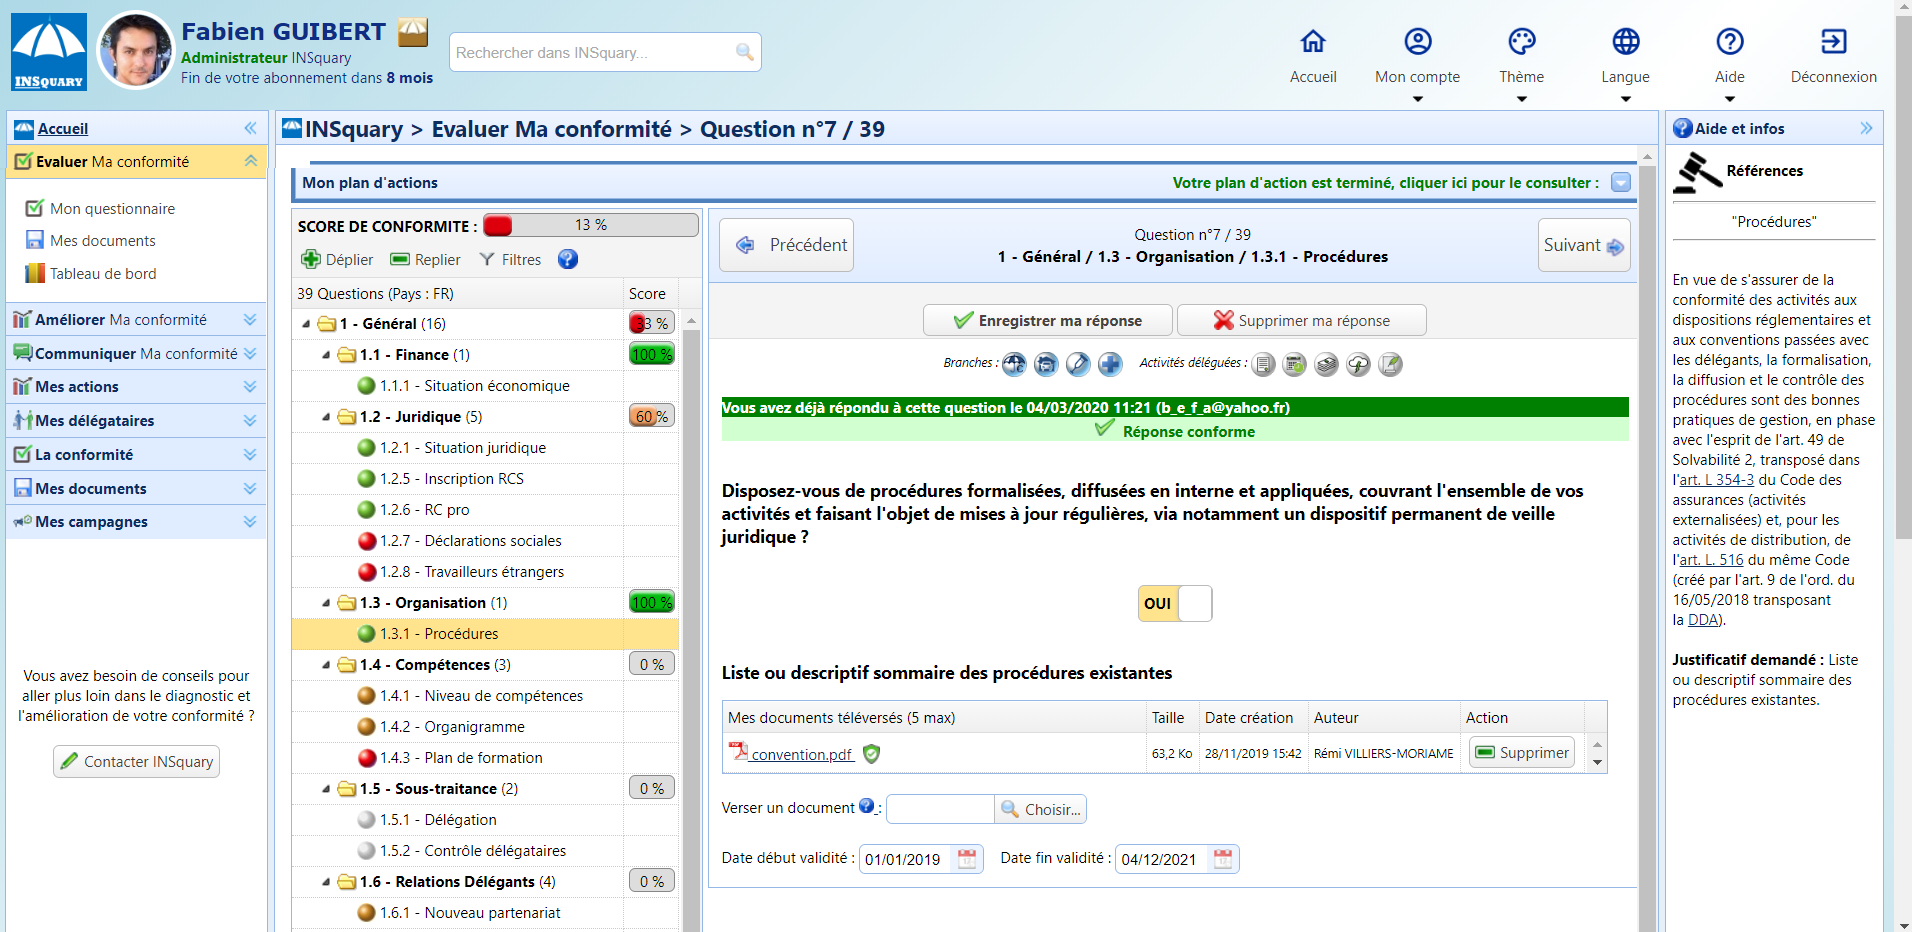The image size is (1912, 932).
Task: Open Mon compte user icon
Action: pos(1418,41)
